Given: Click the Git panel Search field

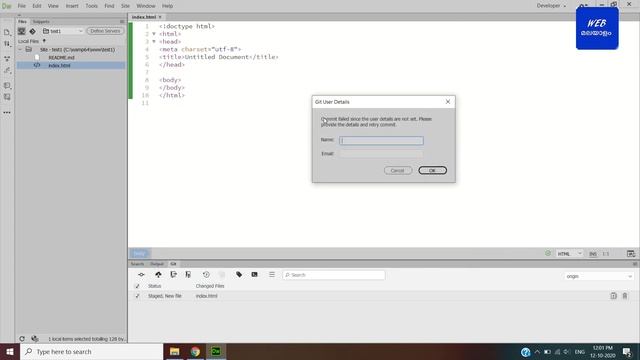Looking at the screenshot, I should (x=333, y=275).
